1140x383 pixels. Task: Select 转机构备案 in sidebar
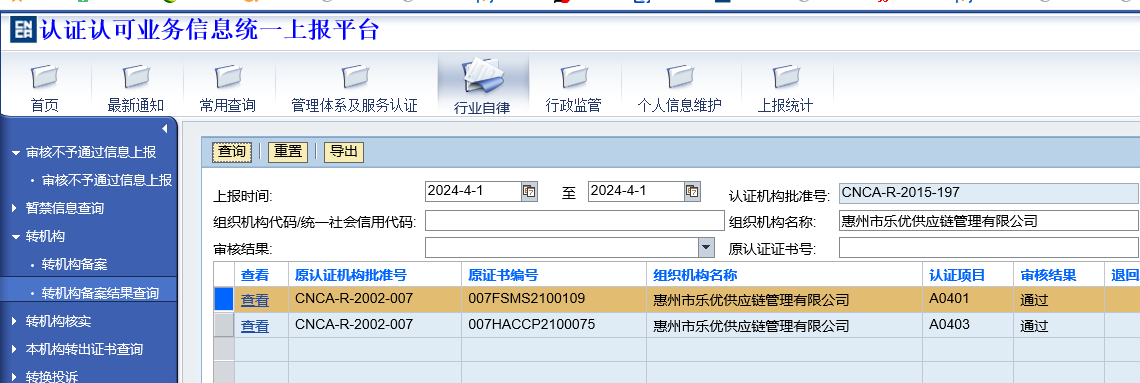[x=74, y=265]
